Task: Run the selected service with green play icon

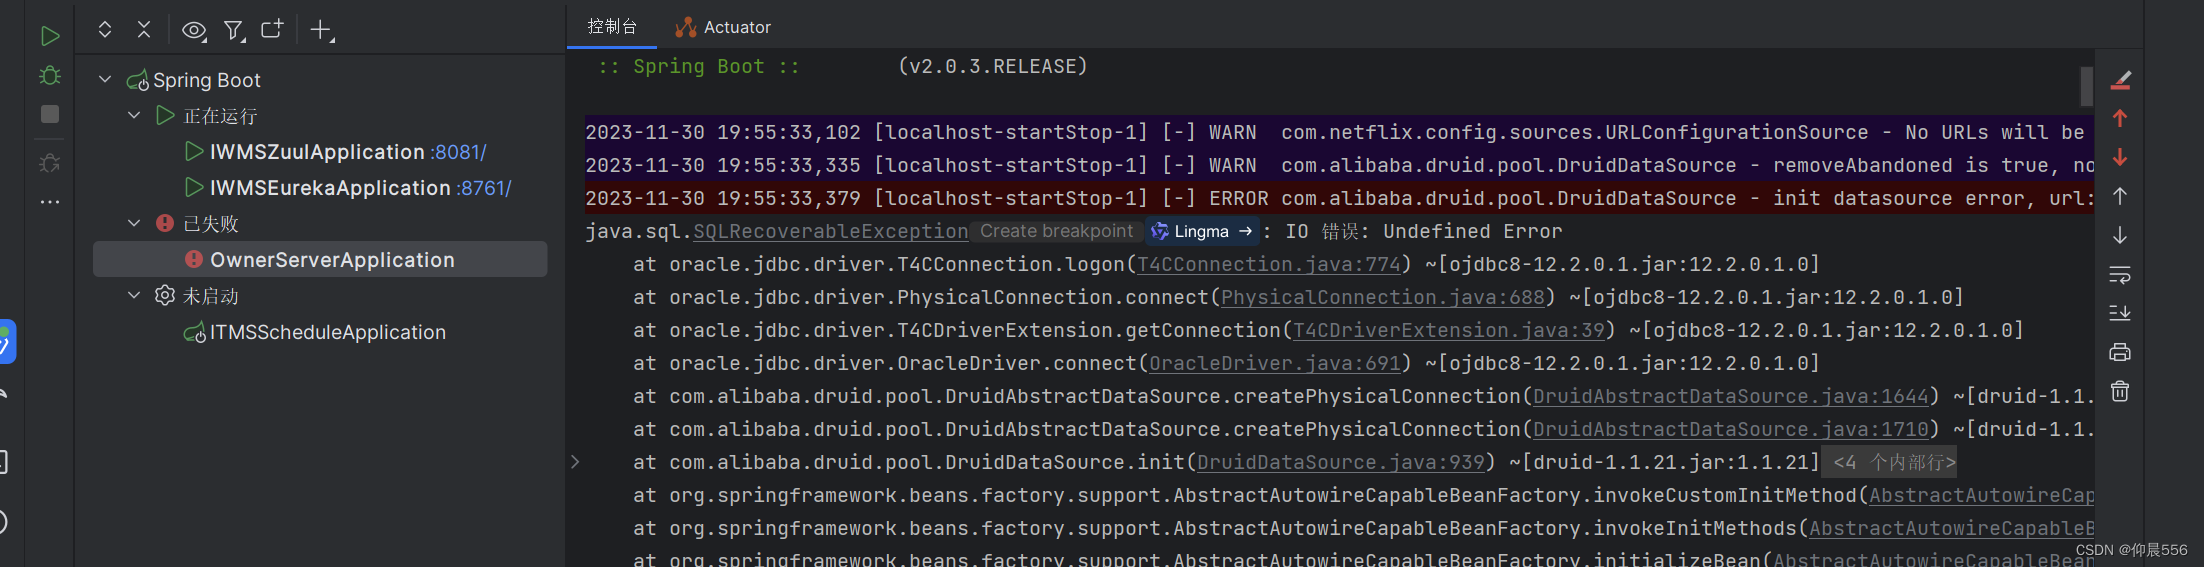Action: pos(50,37)
